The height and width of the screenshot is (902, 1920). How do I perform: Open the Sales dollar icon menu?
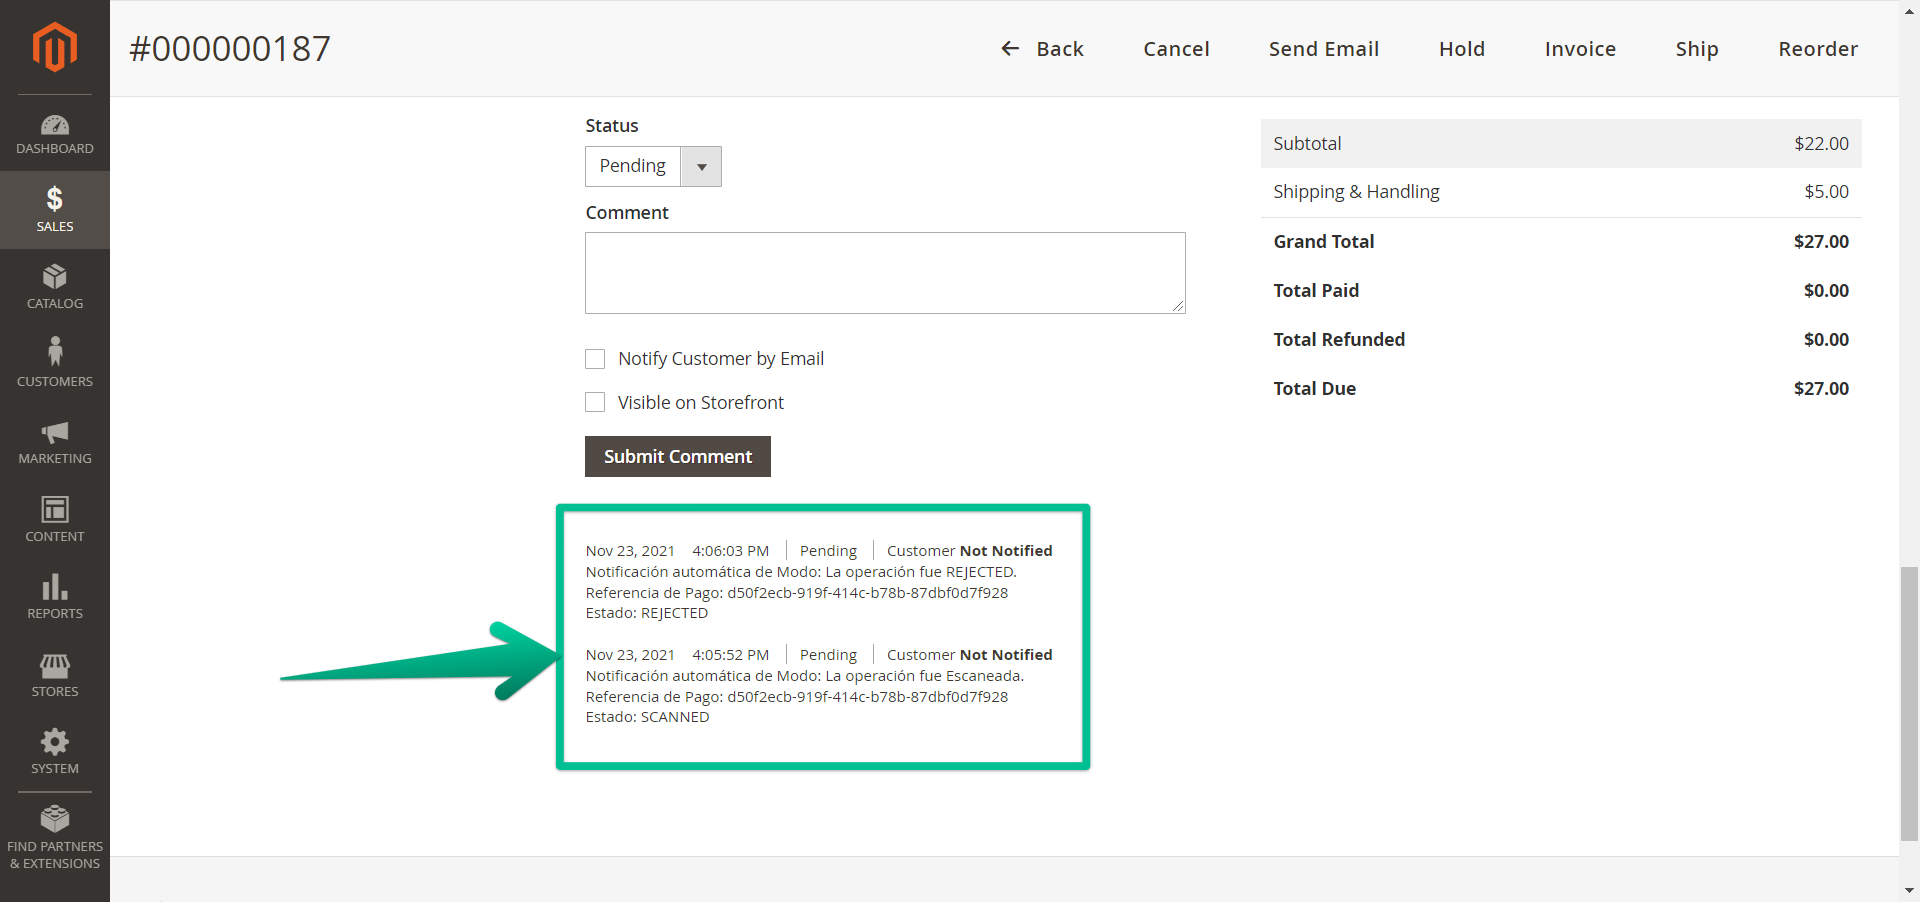click(54, 199)
